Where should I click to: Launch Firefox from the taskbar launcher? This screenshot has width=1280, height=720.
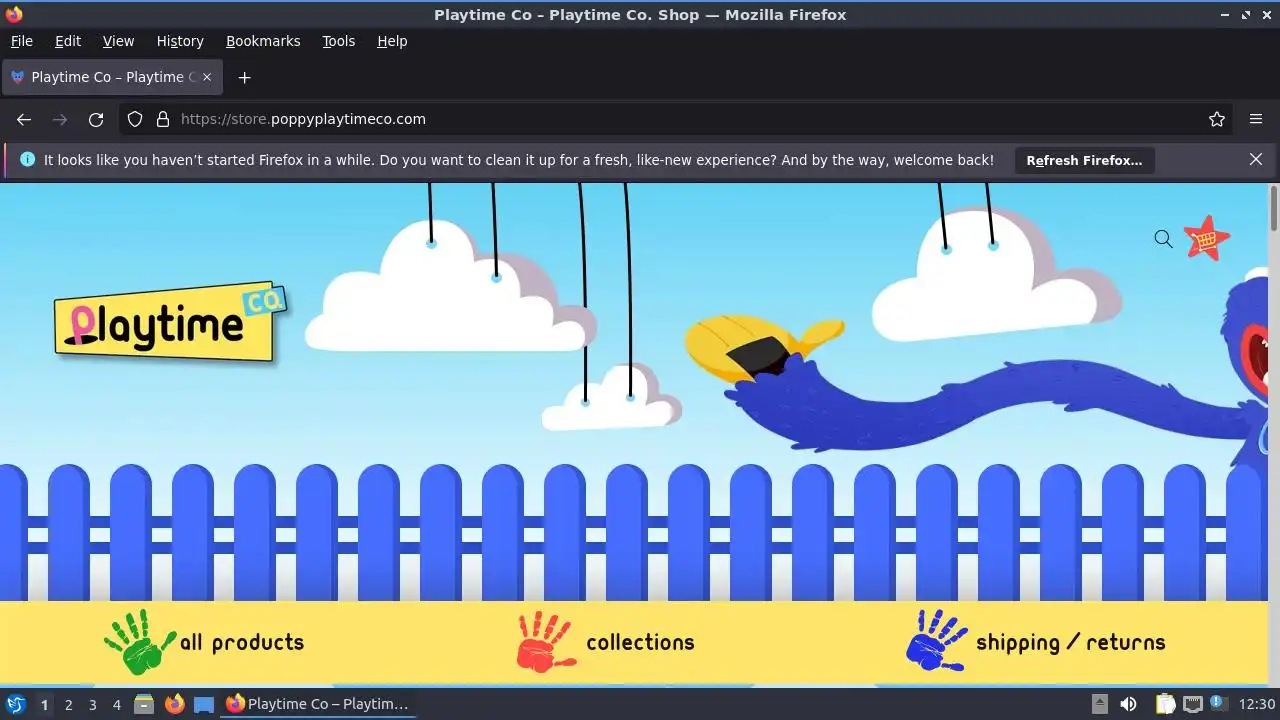pos(174,704)
